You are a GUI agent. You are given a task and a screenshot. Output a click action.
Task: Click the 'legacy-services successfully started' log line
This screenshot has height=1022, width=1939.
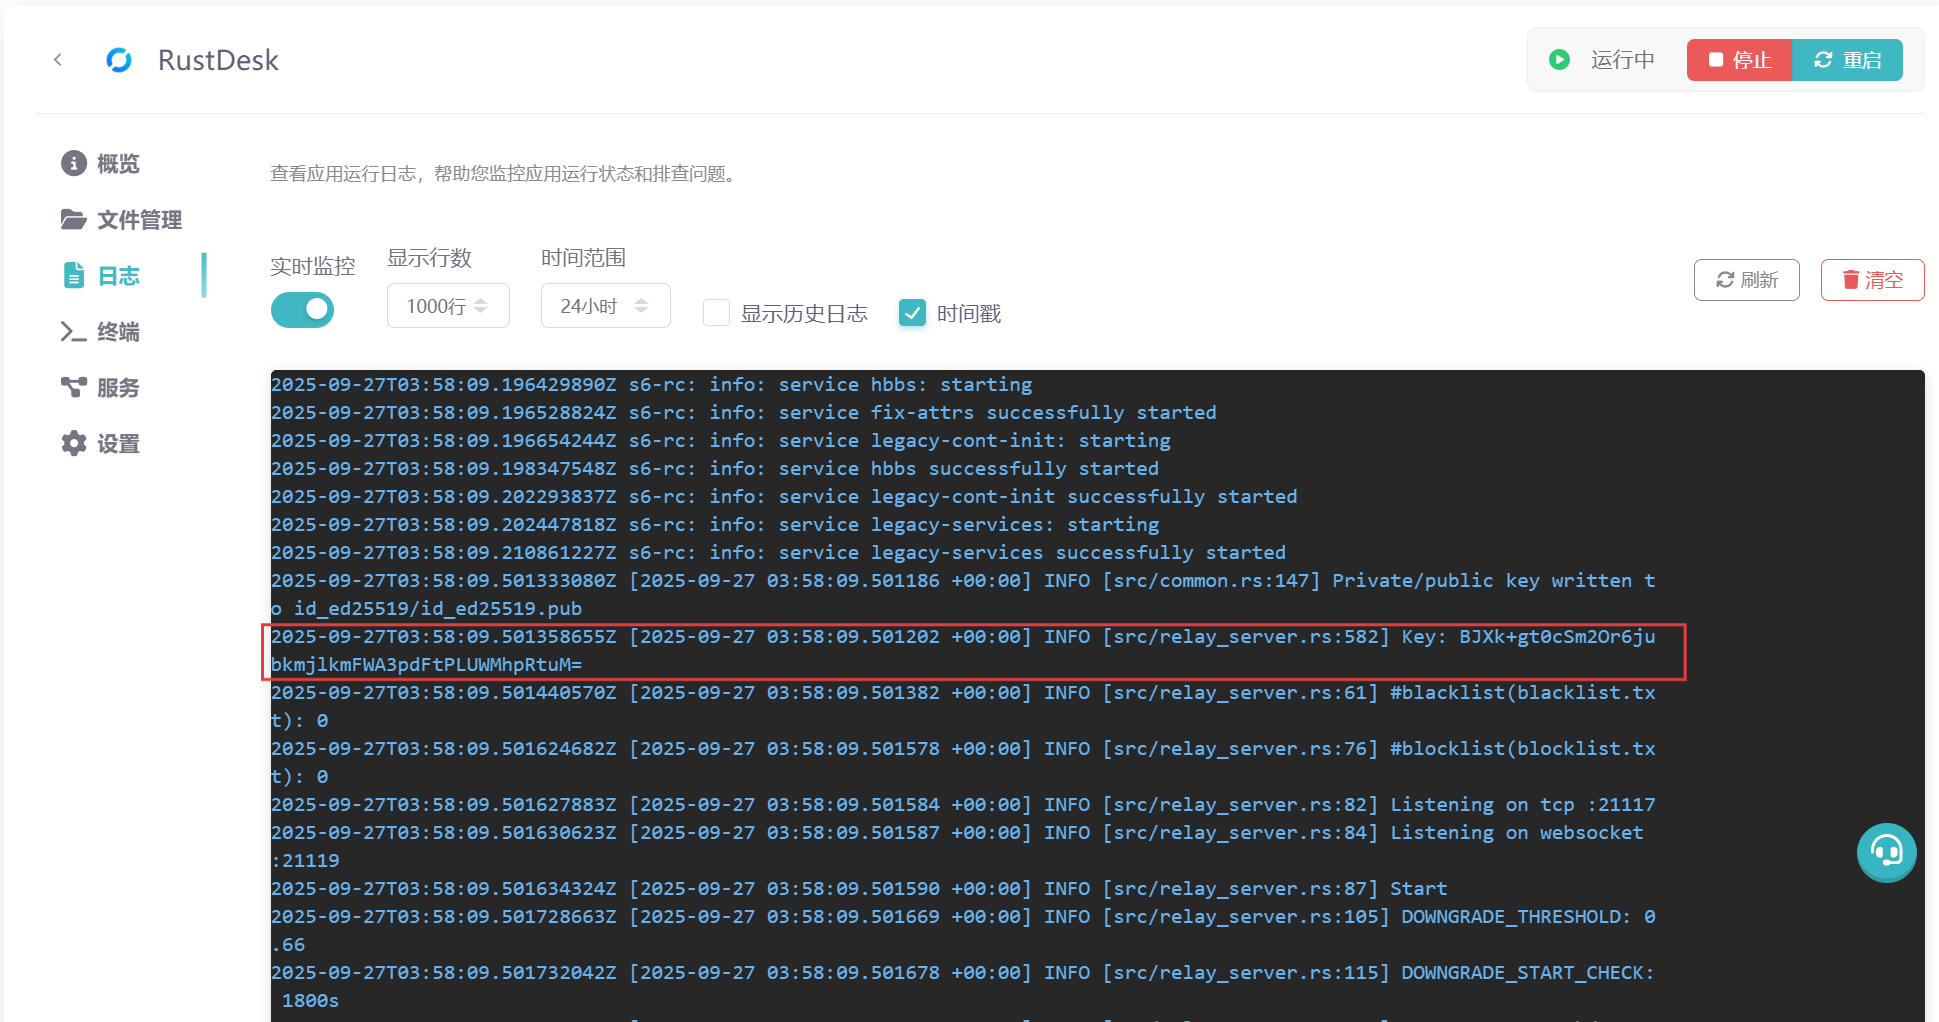point(779,552)
